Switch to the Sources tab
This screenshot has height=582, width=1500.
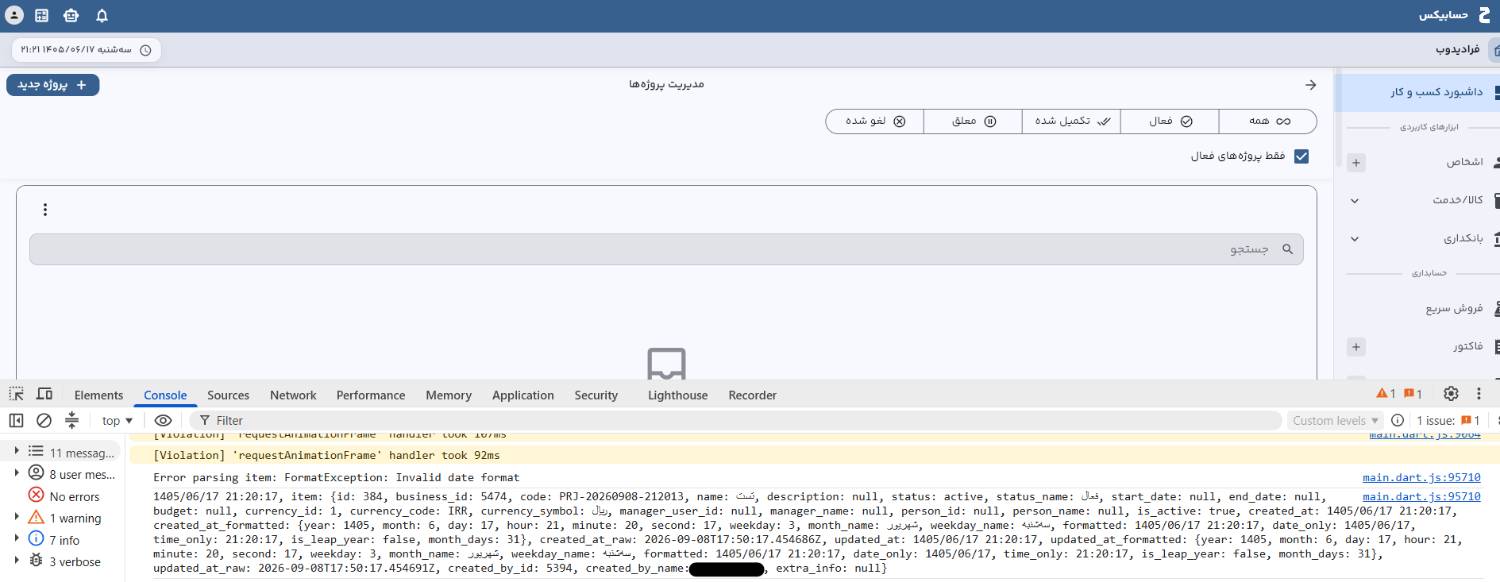pos(228,395)
